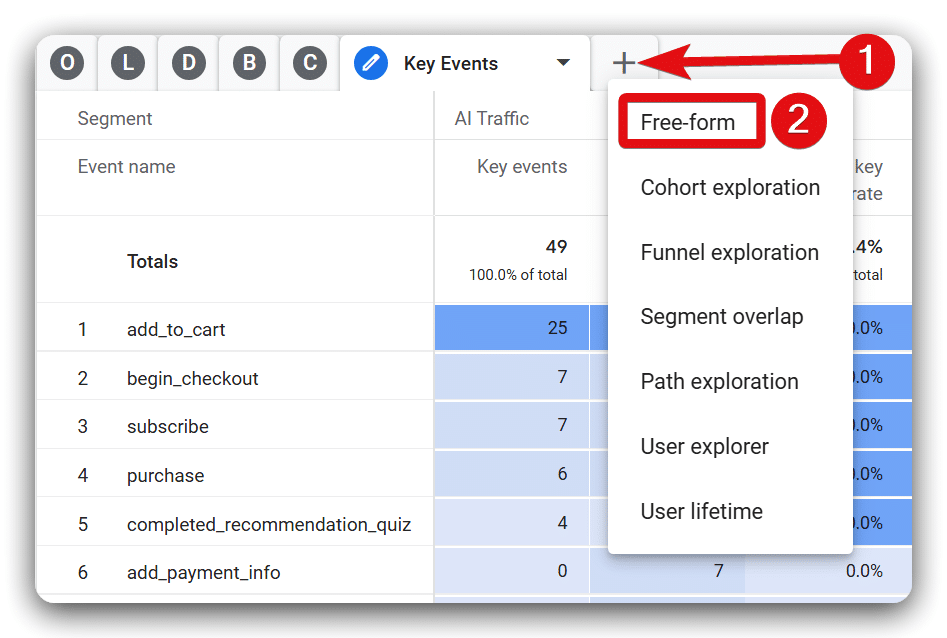This screenshot has width=947, height=638.
Task: Select the completed_recommendation_quiz row
Action: click(x=268, y=524)
